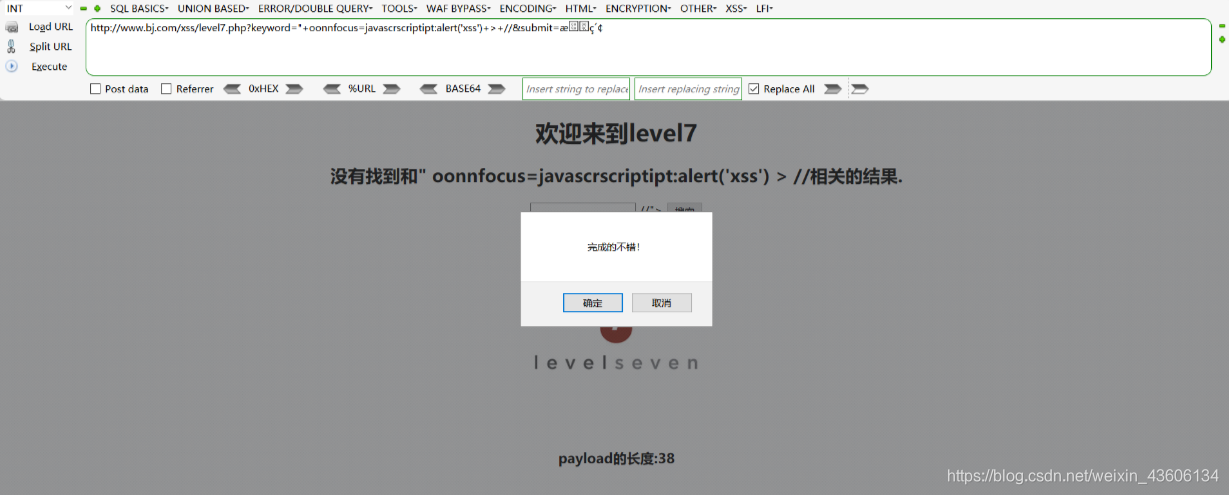Click the 0xHEX label
1229x495 pixels.
pyautogui.click(x=263, y=89)
